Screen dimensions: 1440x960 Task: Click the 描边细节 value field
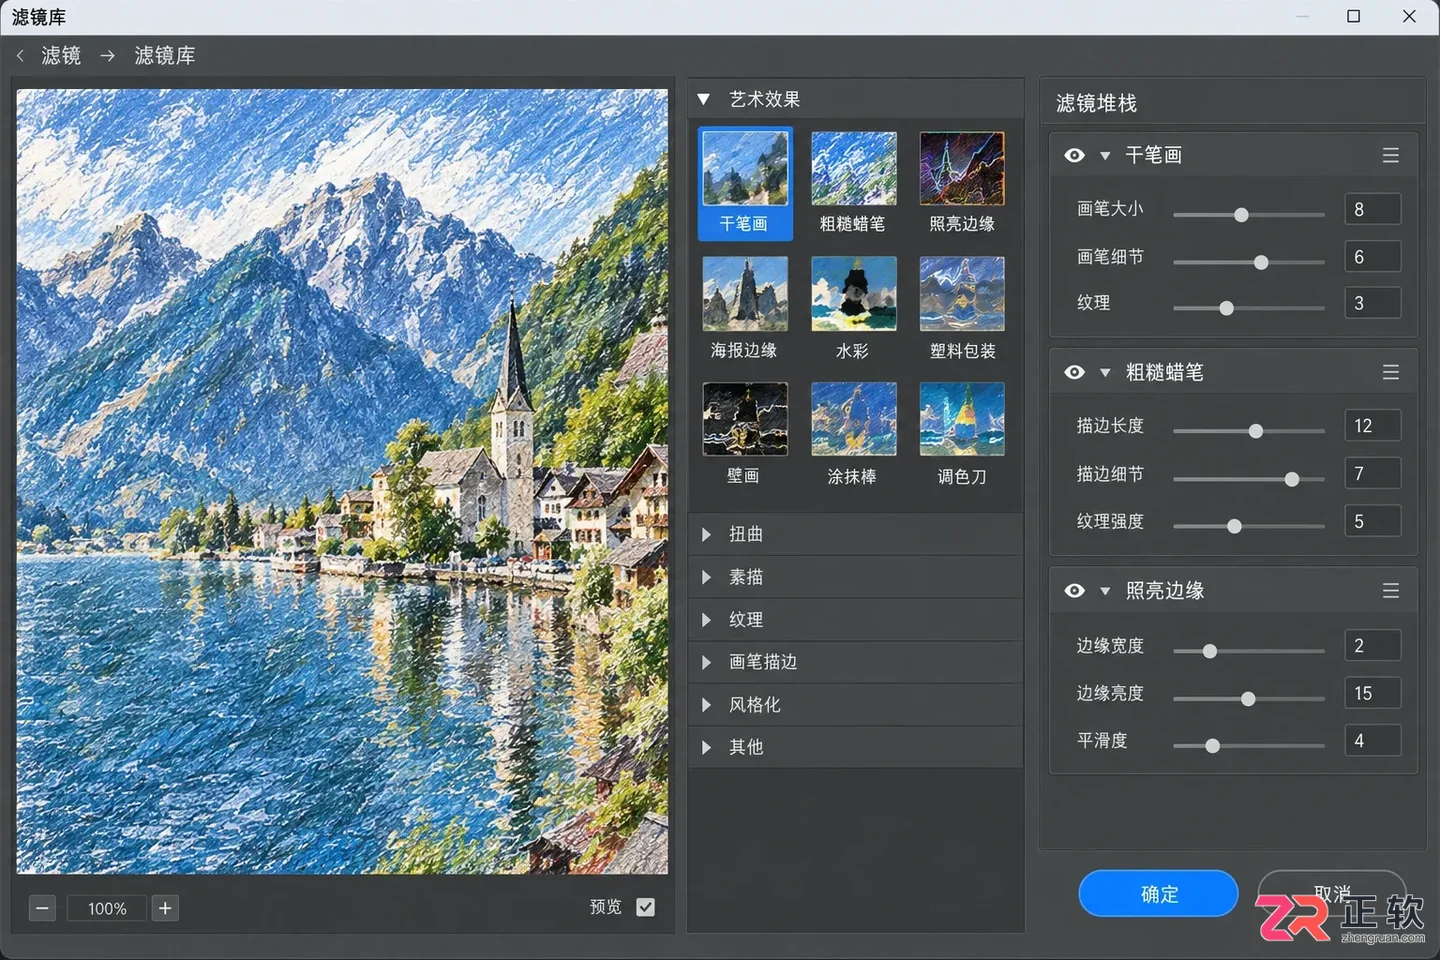click(1373, 474)
